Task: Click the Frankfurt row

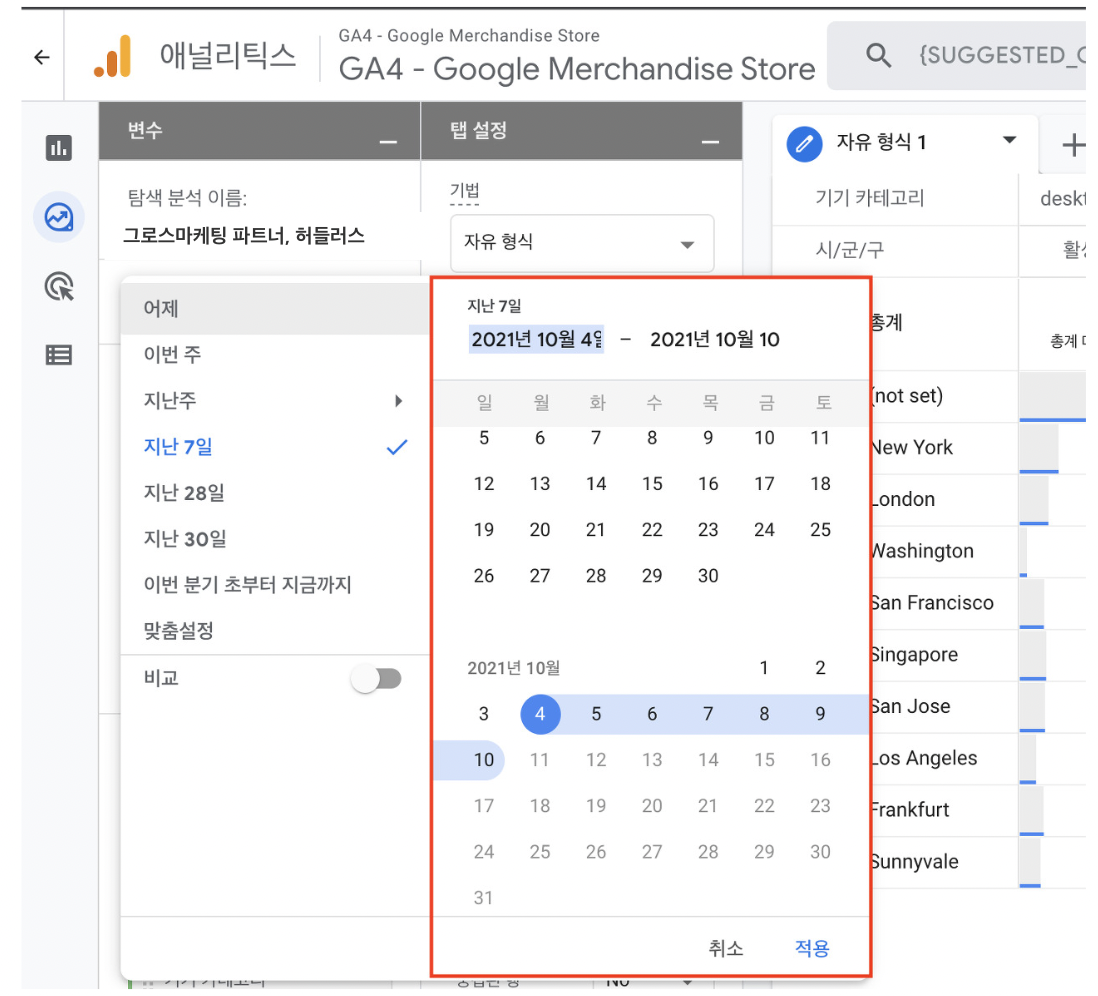Action: tap(978, 811)
